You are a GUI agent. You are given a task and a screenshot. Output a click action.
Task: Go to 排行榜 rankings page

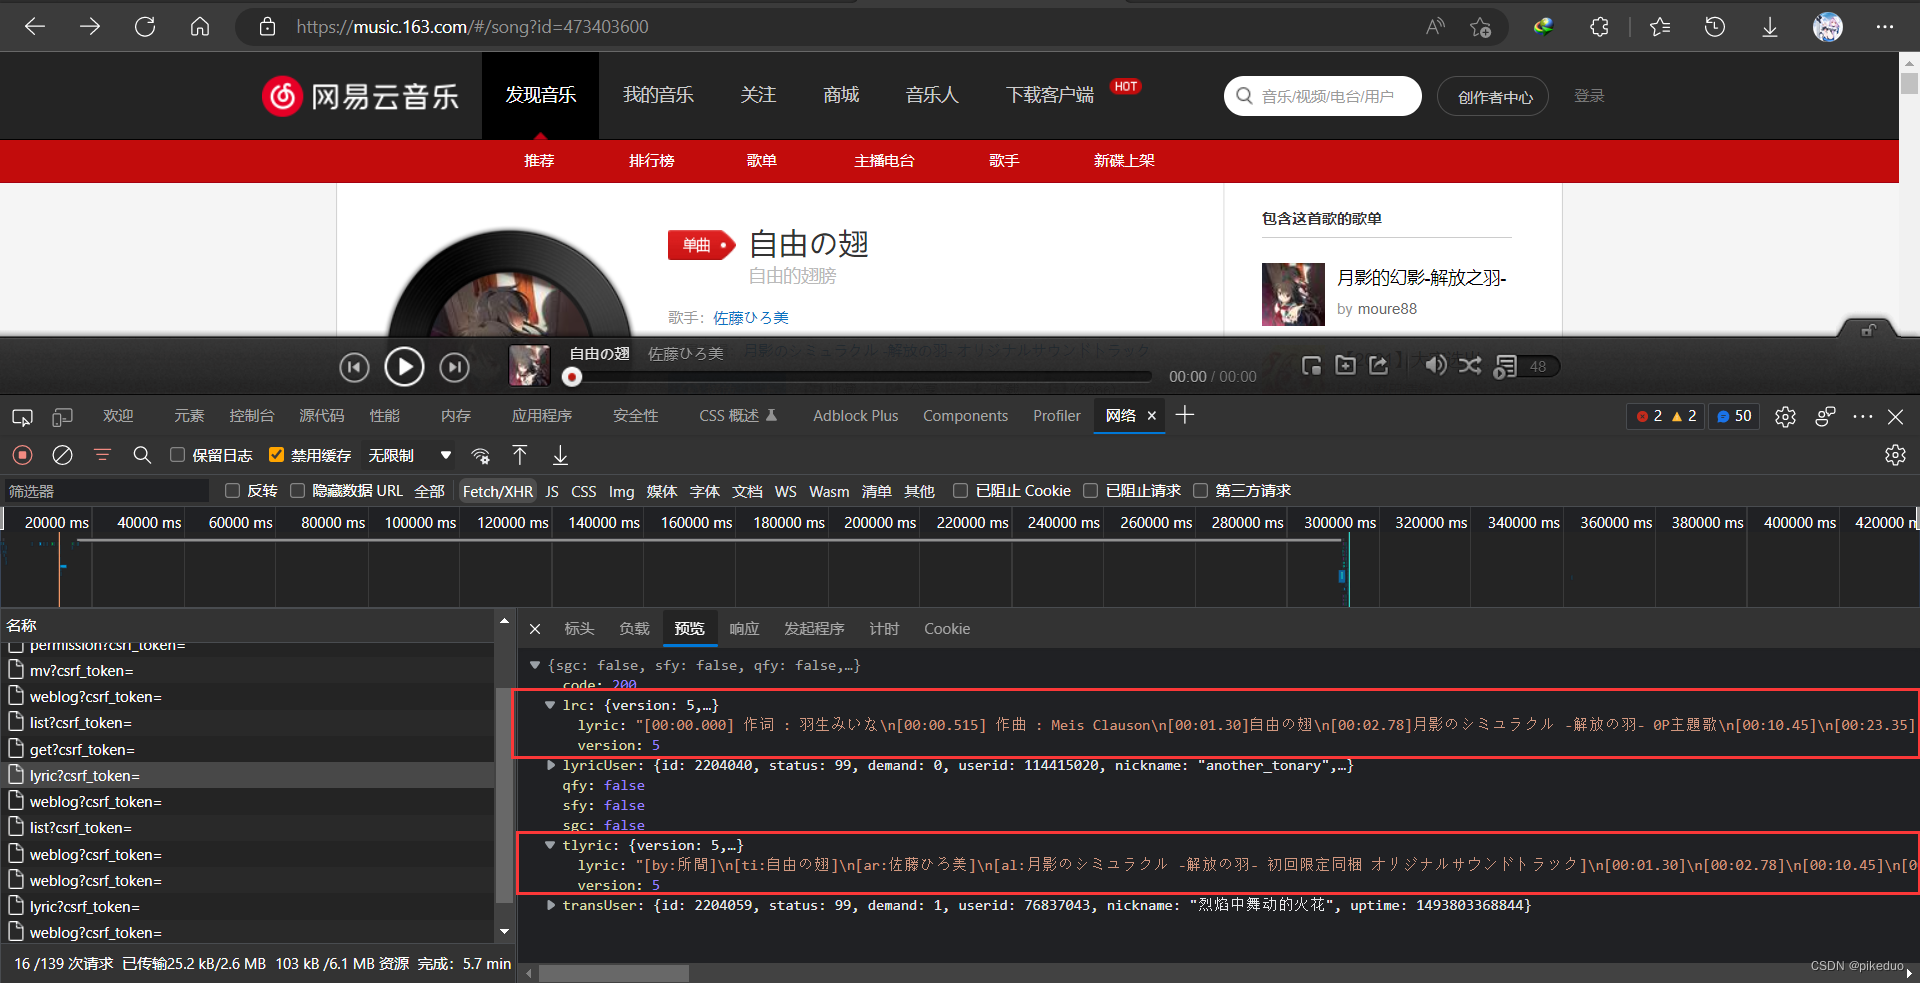tap(652, 160)
